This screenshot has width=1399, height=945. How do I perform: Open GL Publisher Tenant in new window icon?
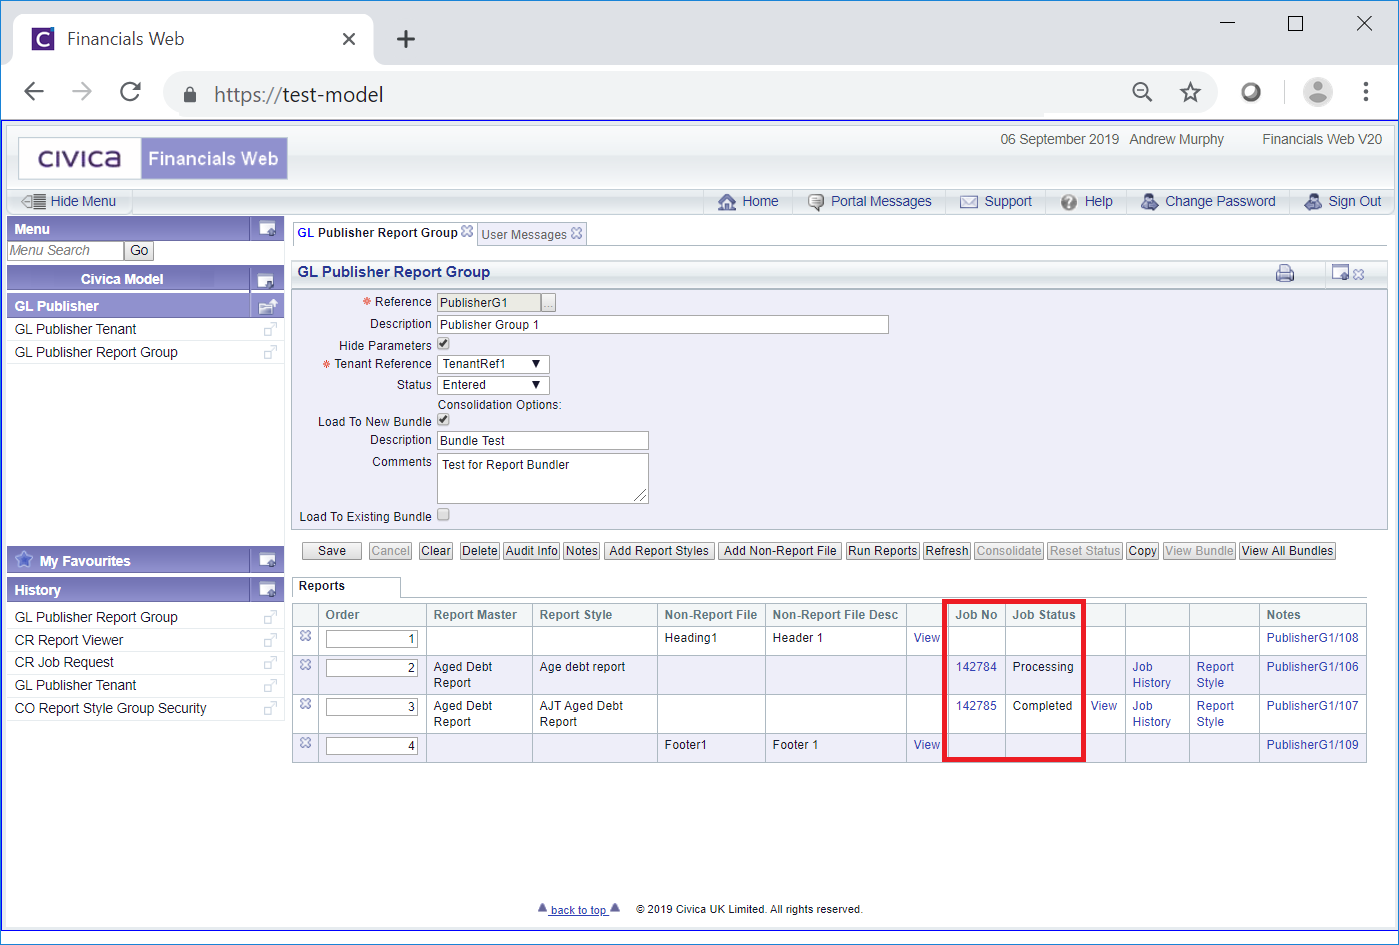coord(270,329)
